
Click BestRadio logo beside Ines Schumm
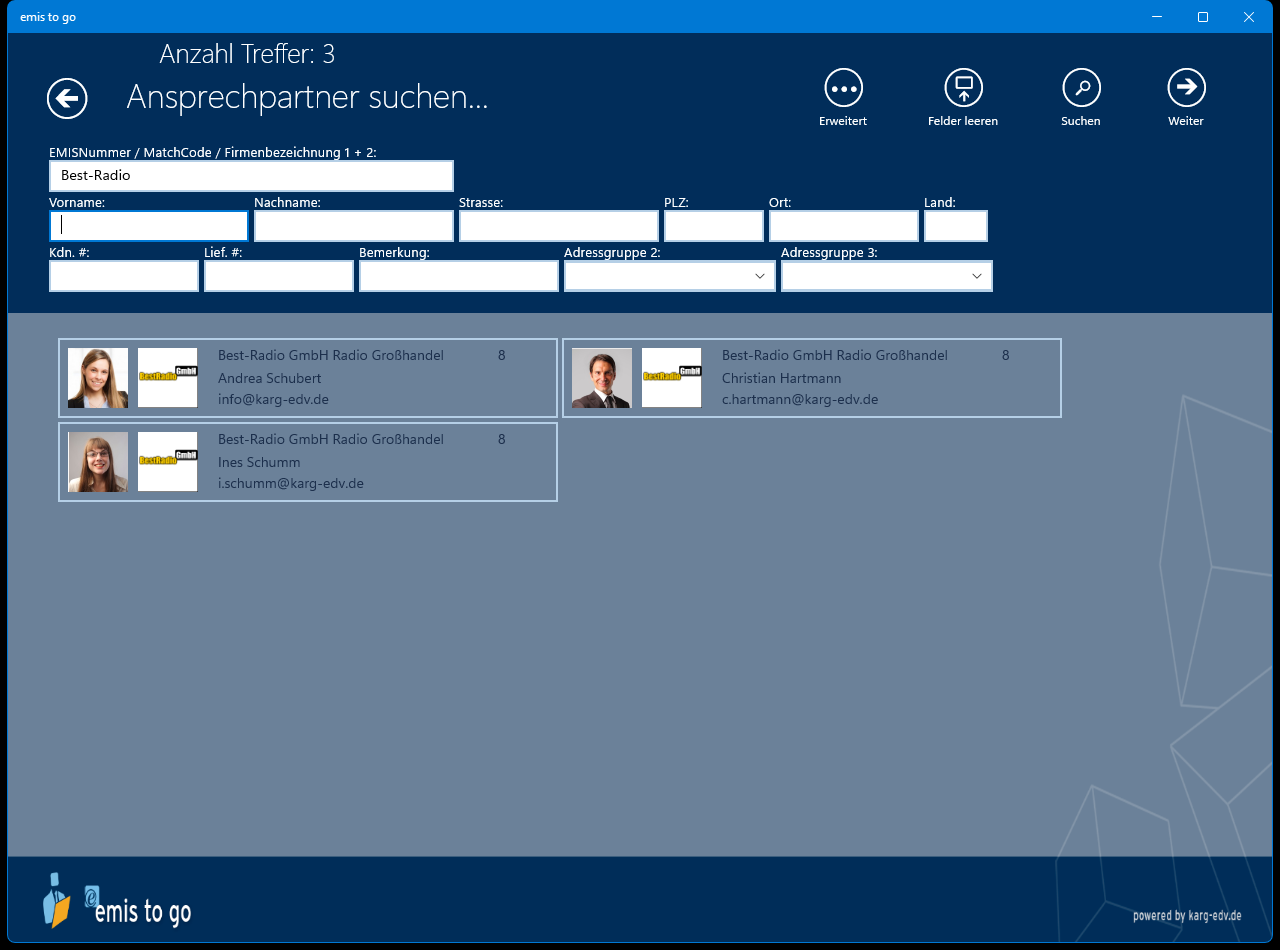[x=167, y=462]
